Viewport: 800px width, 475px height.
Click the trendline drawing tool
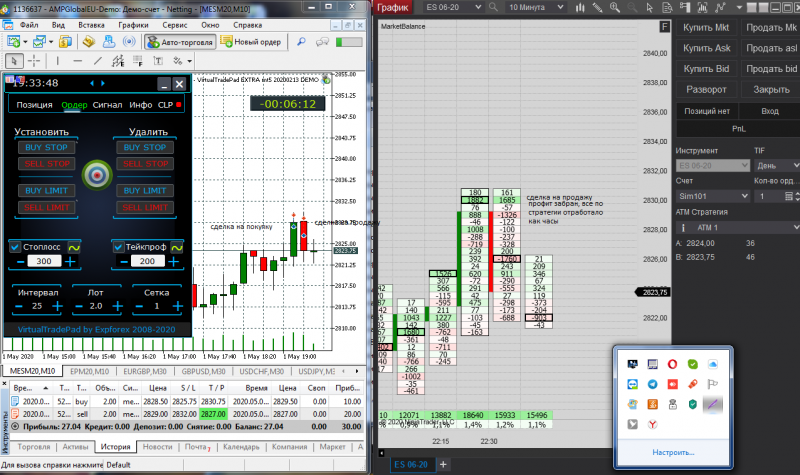coord(97,61)
